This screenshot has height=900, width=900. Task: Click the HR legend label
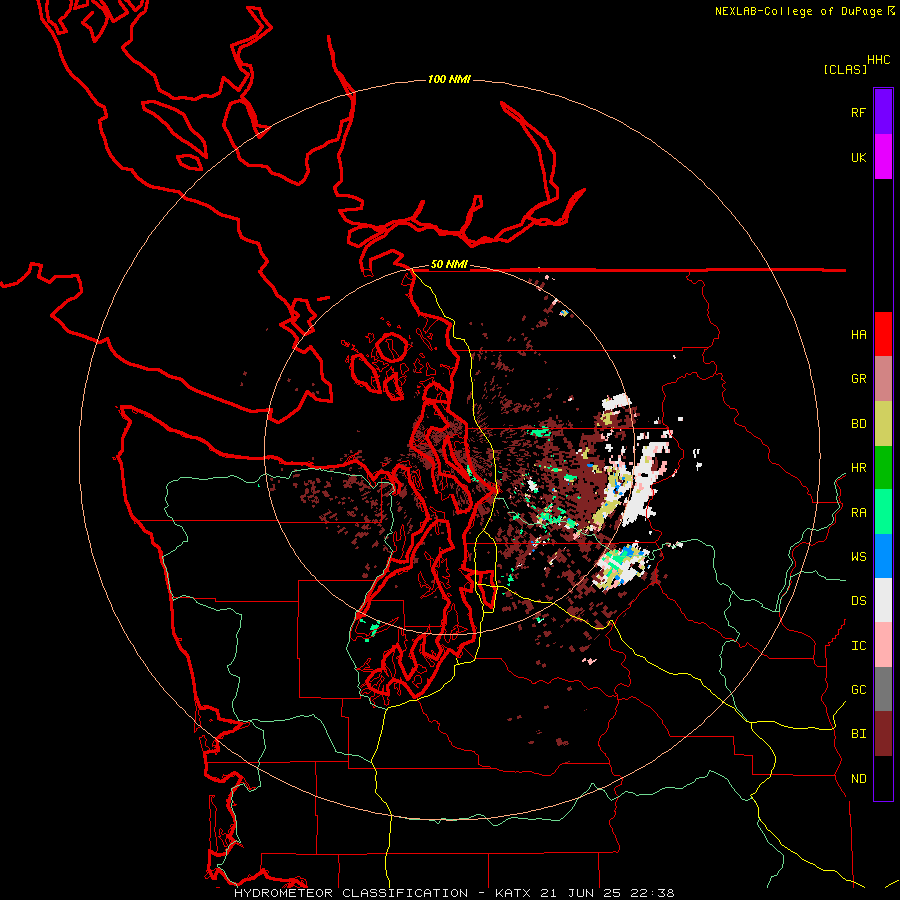(x=858, y=468)
